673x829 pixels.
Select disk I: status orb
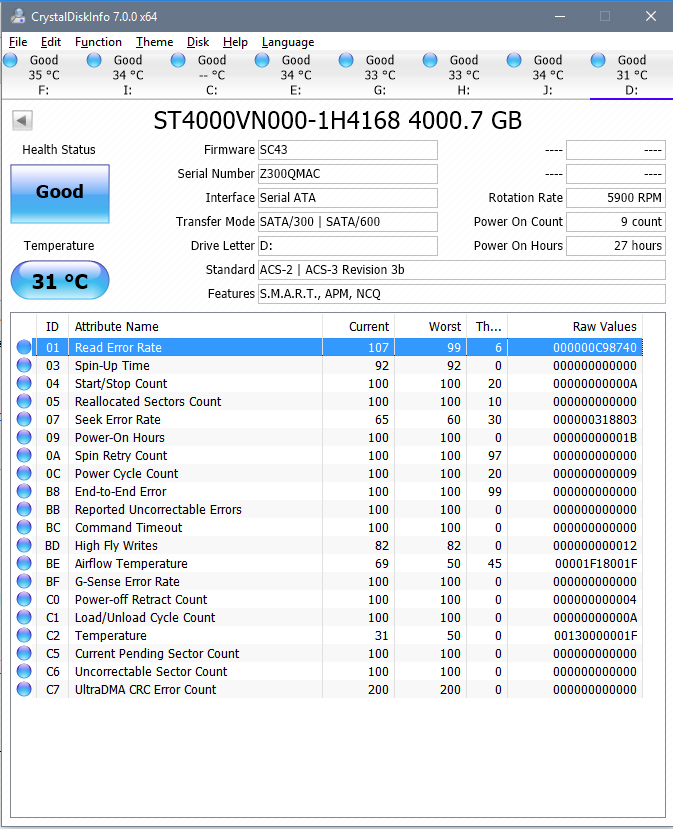coord(94,60)
